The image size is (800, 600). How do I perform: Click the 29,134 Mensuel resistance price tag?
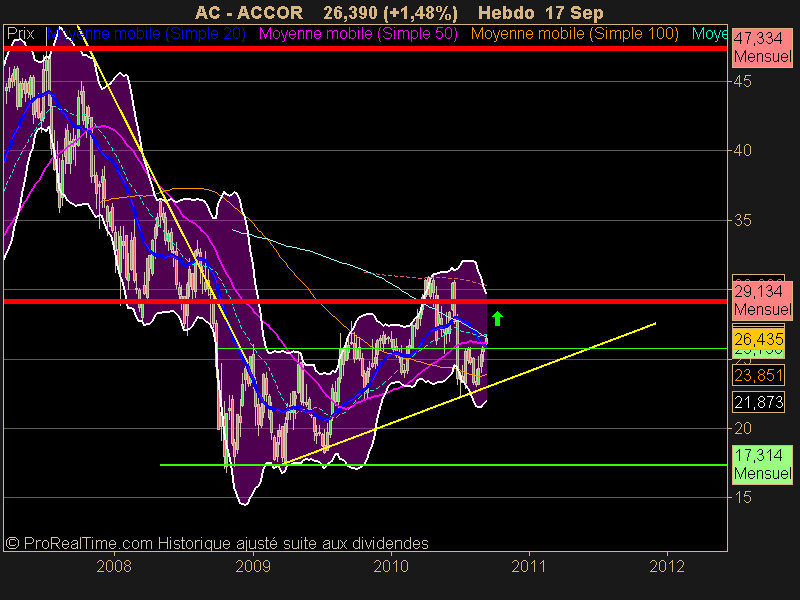pyautogui.click(x=762, y=301)
